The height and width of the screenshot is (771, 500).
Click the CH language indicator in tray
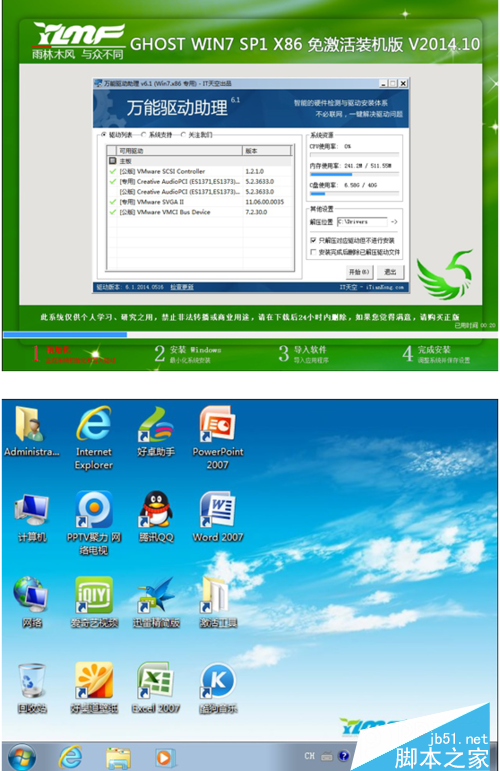(309, 756)
